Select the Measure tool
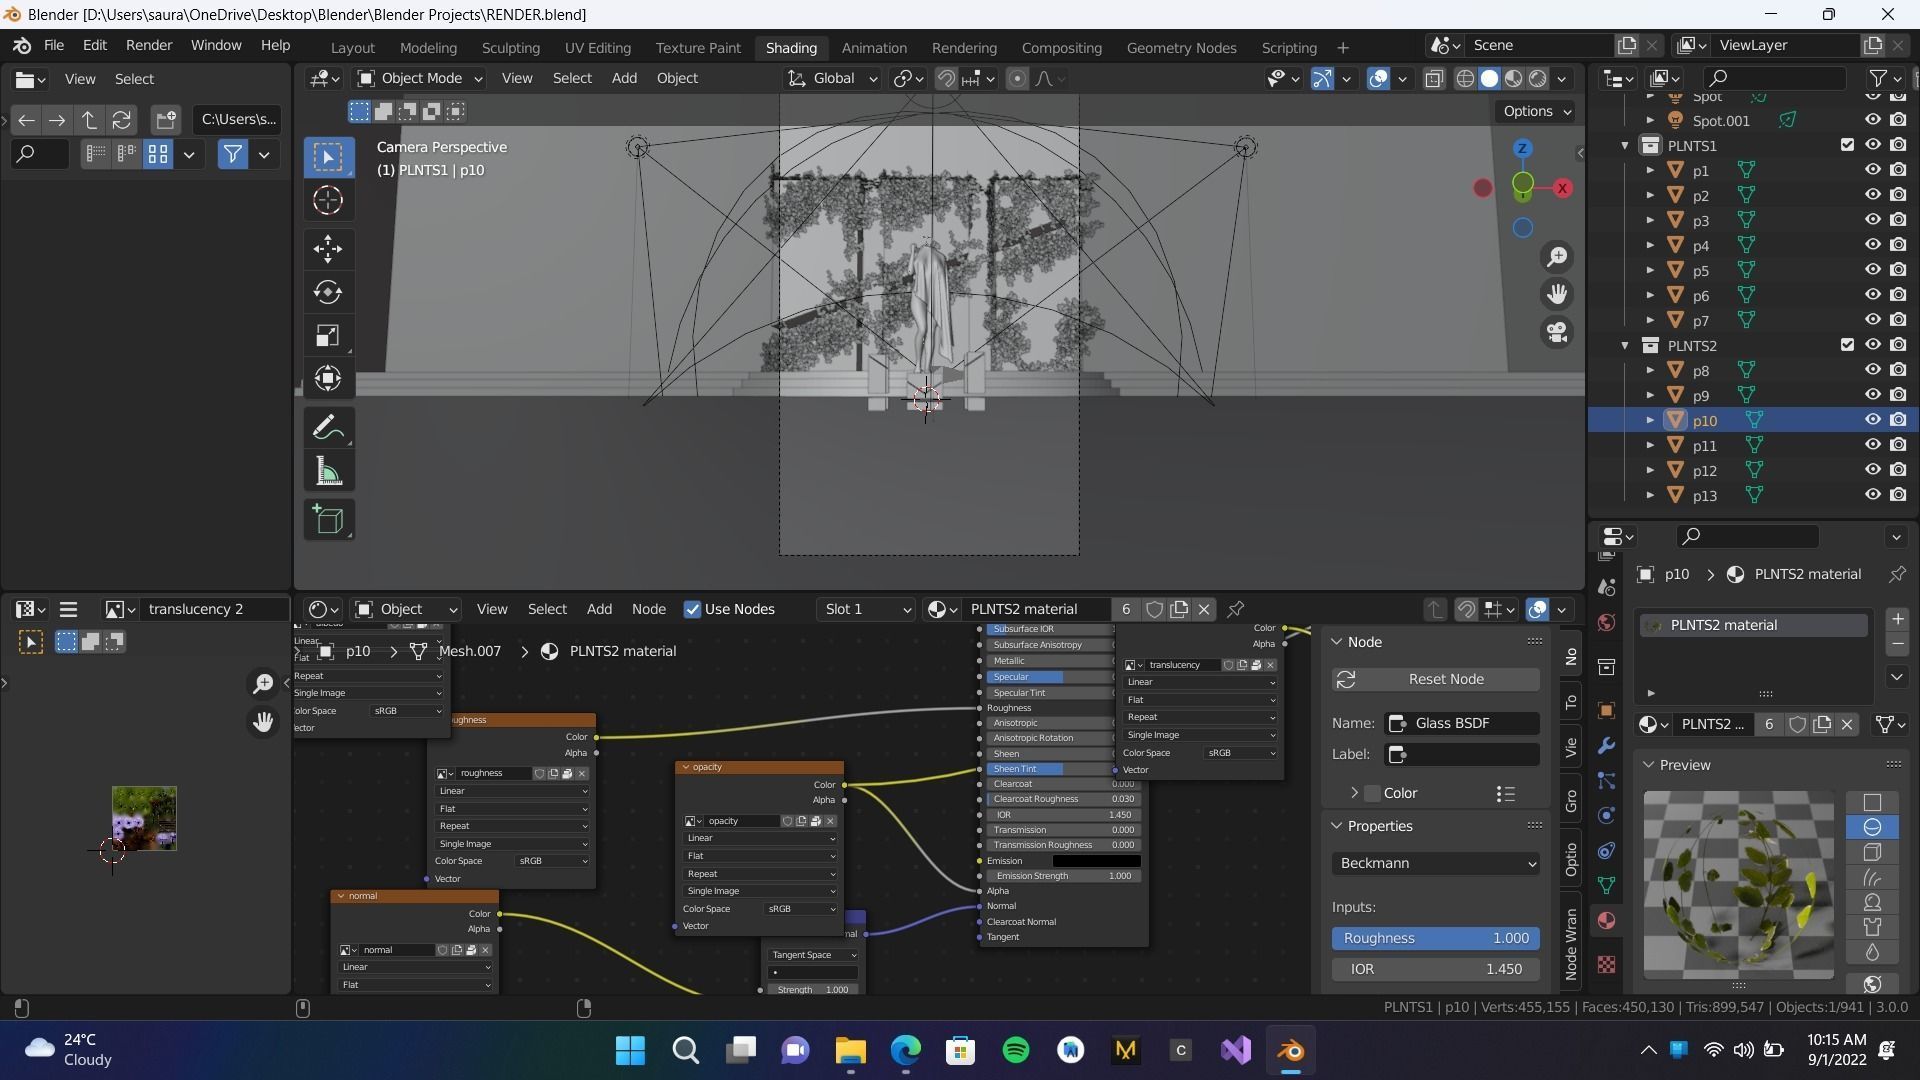The height and width of the screenshot is (1080, 1920). pos(328,472)
